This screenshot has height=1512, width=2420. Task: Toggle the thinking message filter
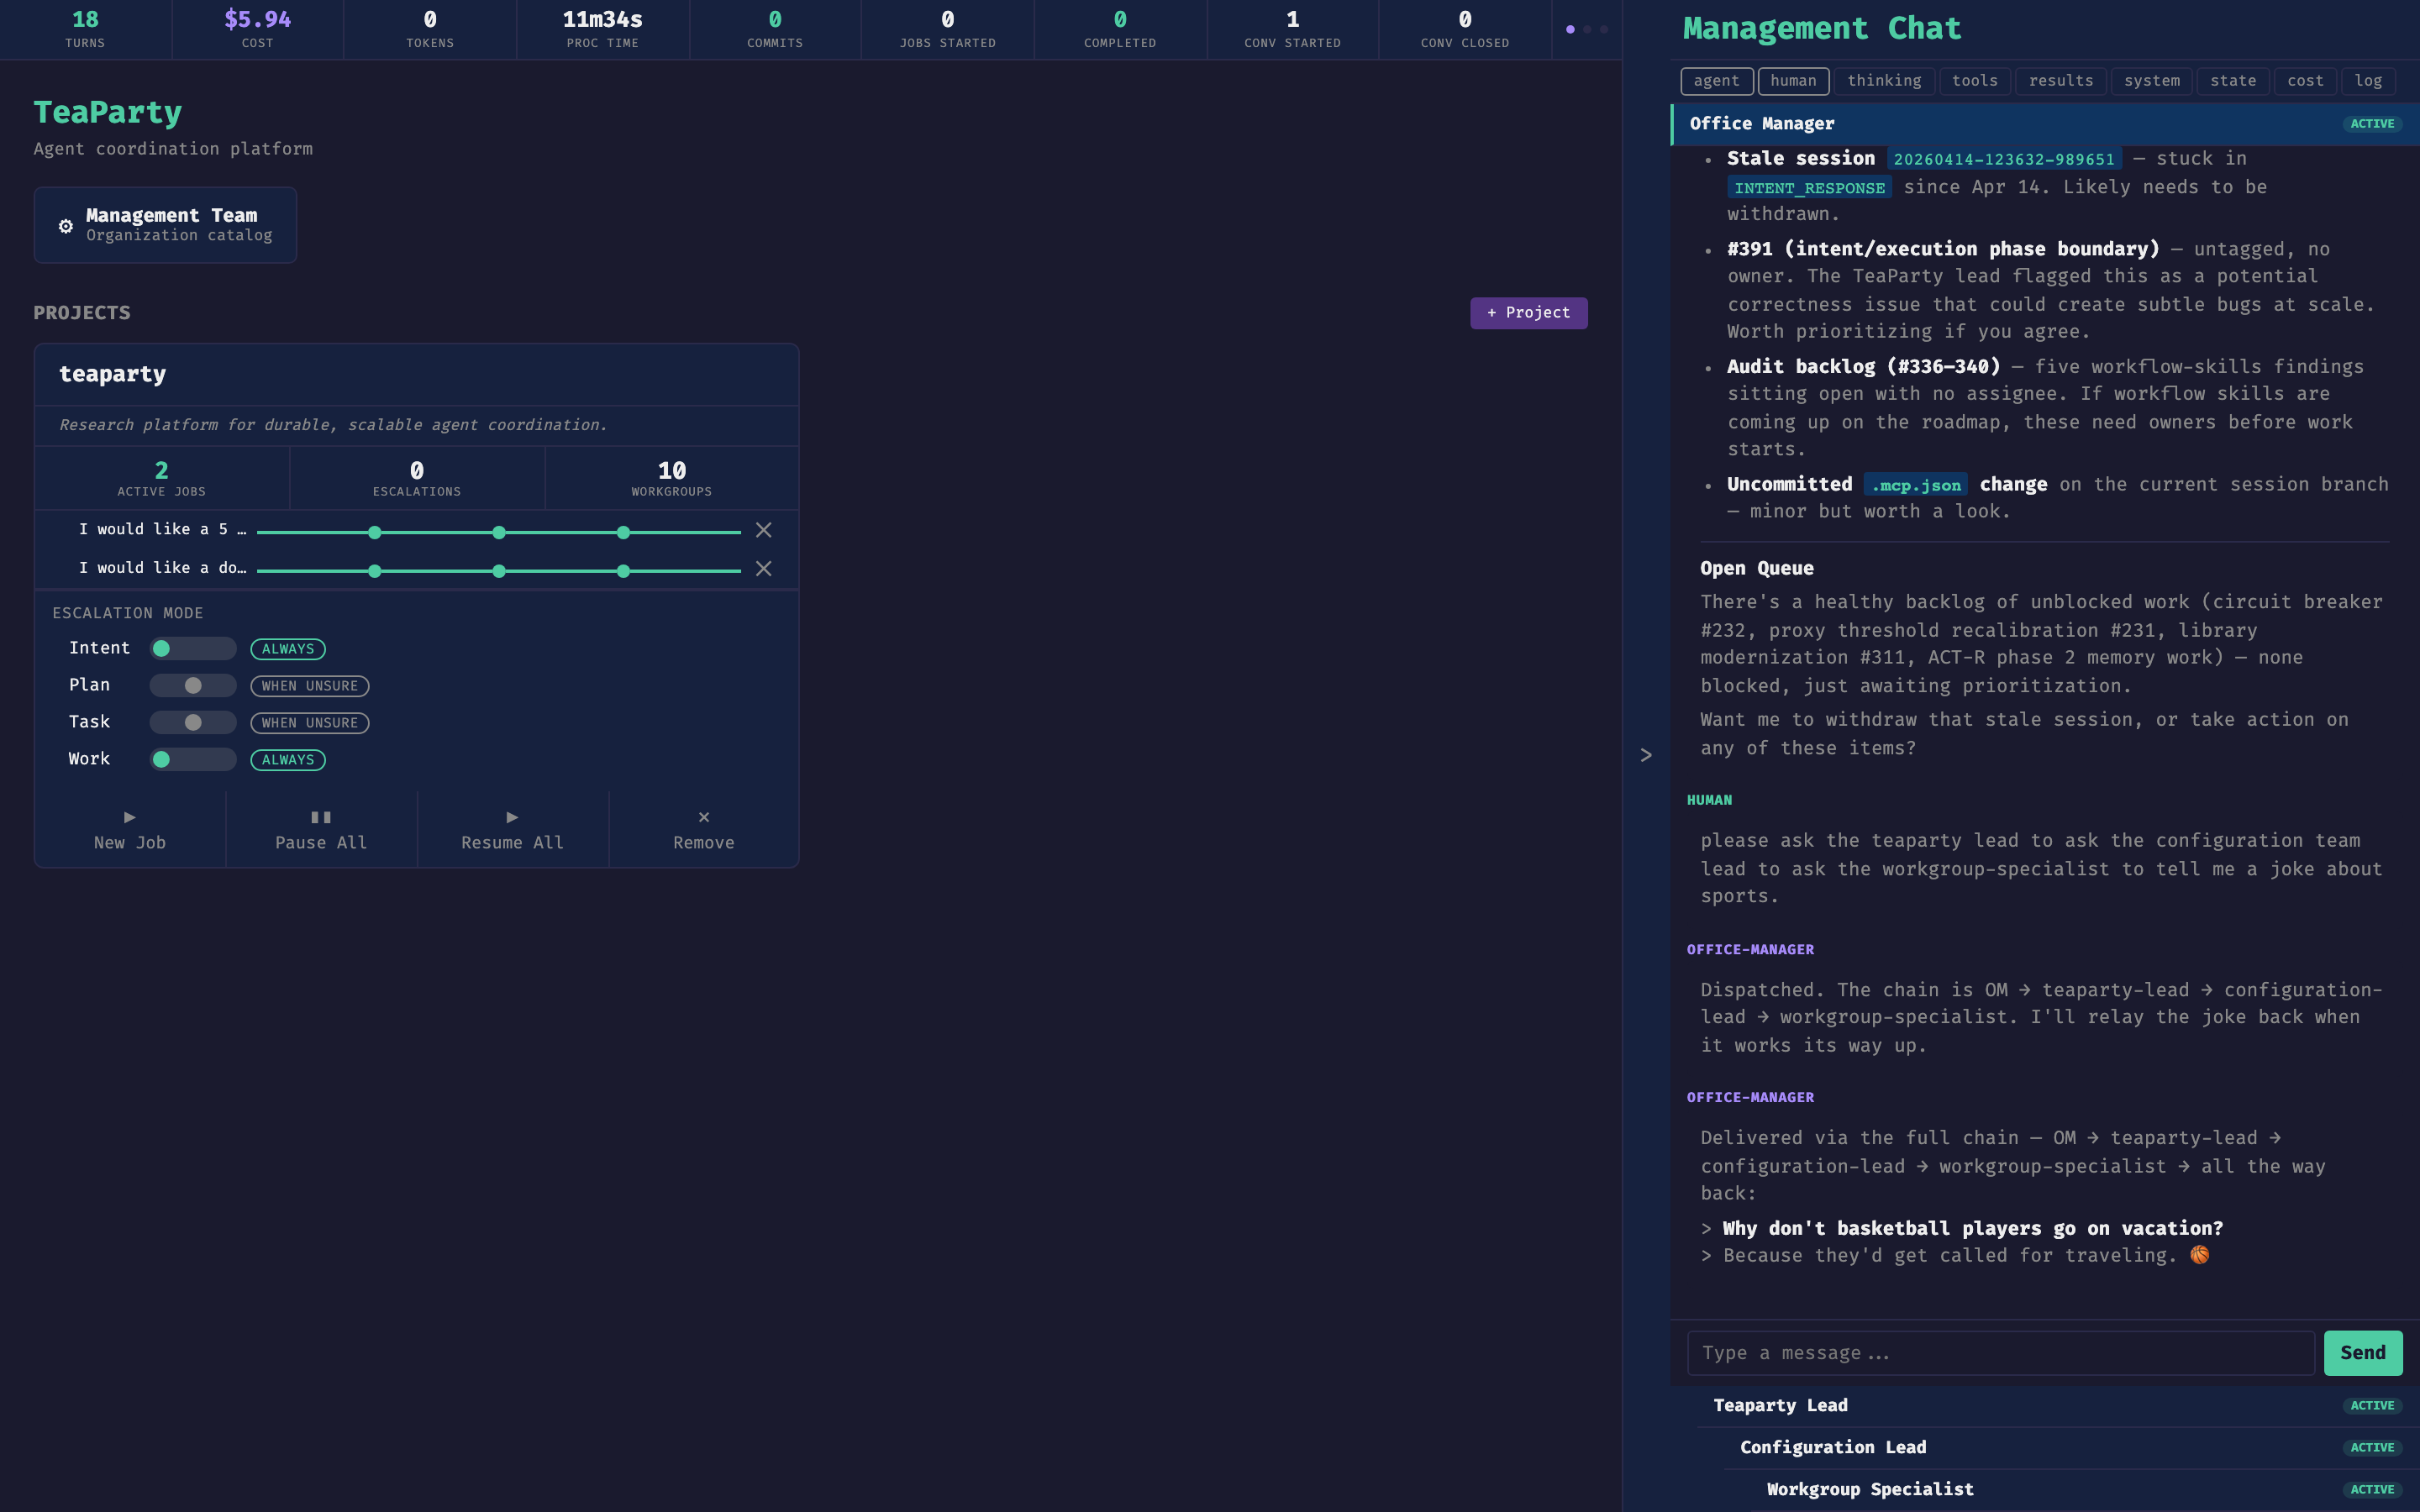[1884, 81]
